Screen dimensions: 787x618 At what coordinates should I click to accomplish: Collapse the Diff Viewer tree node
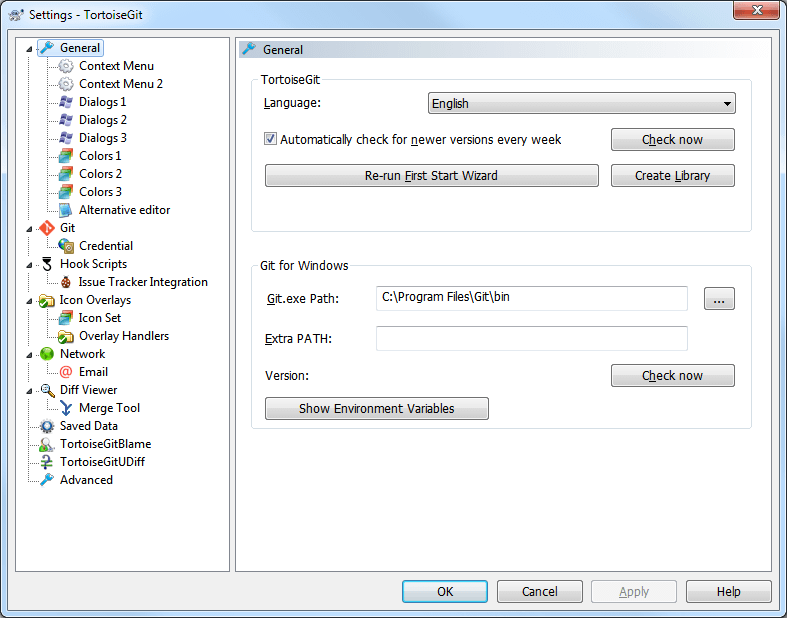pyautogui.click(x=29, y=391)
